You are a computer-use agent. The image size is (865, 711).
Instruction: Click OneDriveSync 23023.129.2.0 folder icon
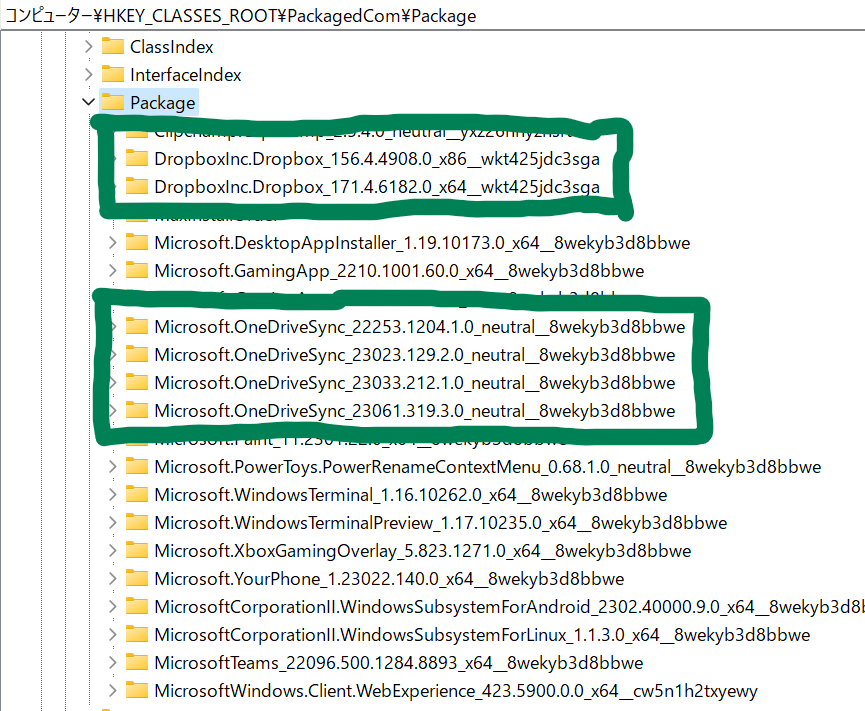pos(137,354)
